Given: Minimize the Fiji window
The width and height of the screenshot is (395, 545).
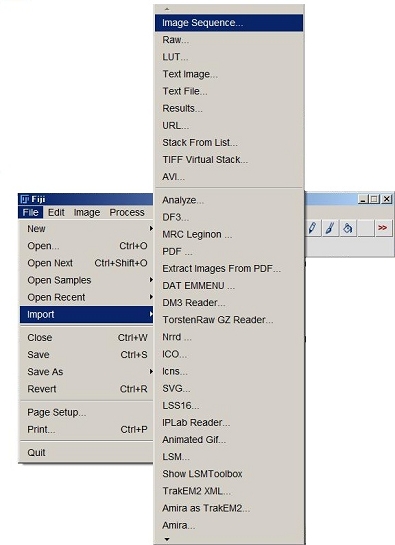Looking at the screenshot, I should (363, 199).
